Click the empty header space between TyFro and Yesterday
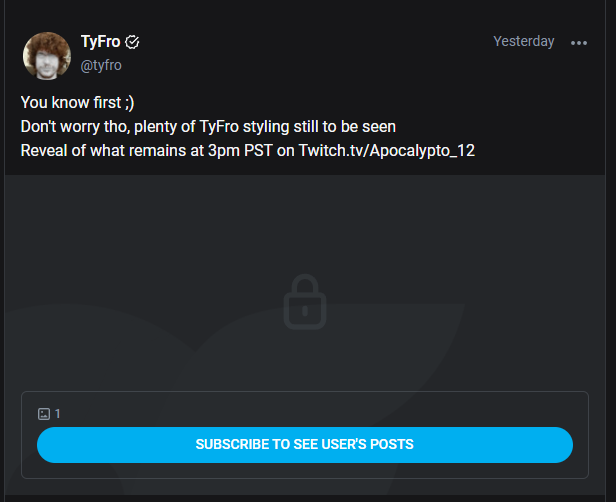Viewport: 616px width, 502px height. point(316,42)
